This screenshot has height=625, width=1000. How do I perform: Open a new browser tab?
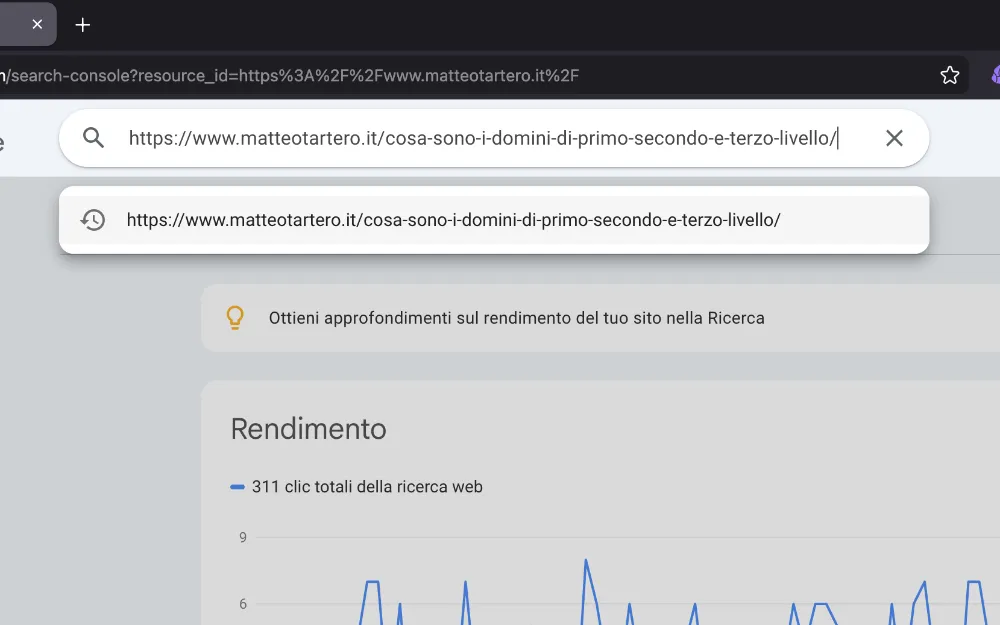pos(83,24)
